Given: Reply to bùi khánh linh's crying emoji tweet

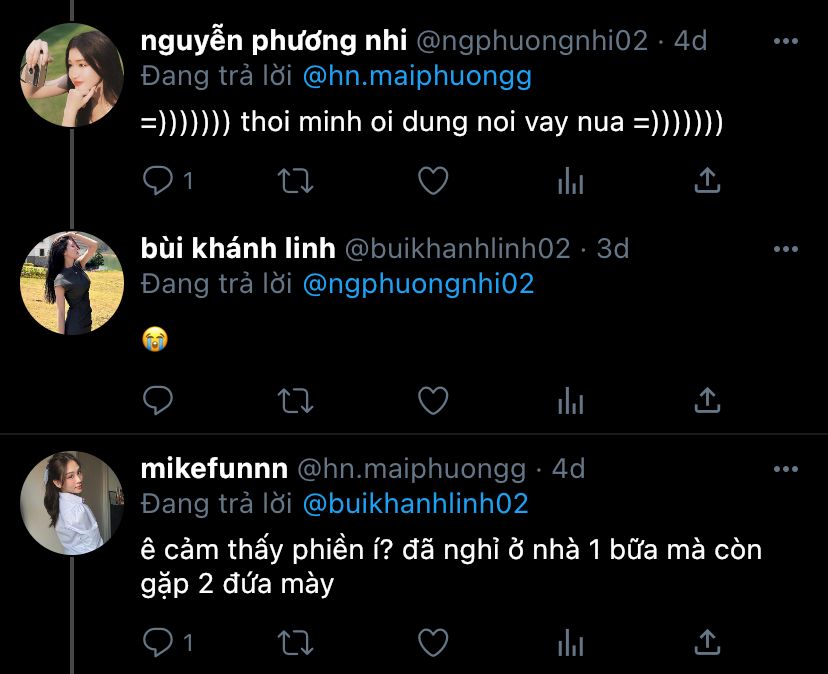Looking at the screenshot, I should coord(158,400).
